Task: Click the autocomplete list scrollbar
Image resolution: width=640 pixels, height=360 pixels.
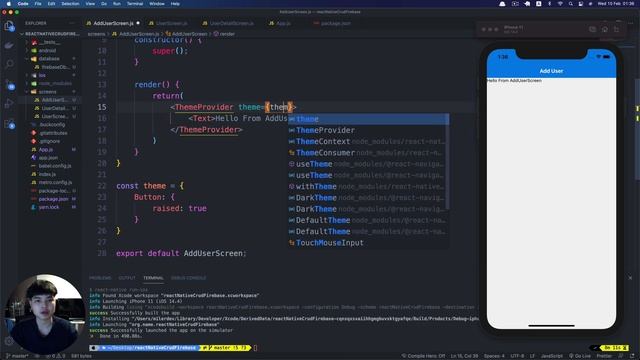Action: (x=448, y=161)
